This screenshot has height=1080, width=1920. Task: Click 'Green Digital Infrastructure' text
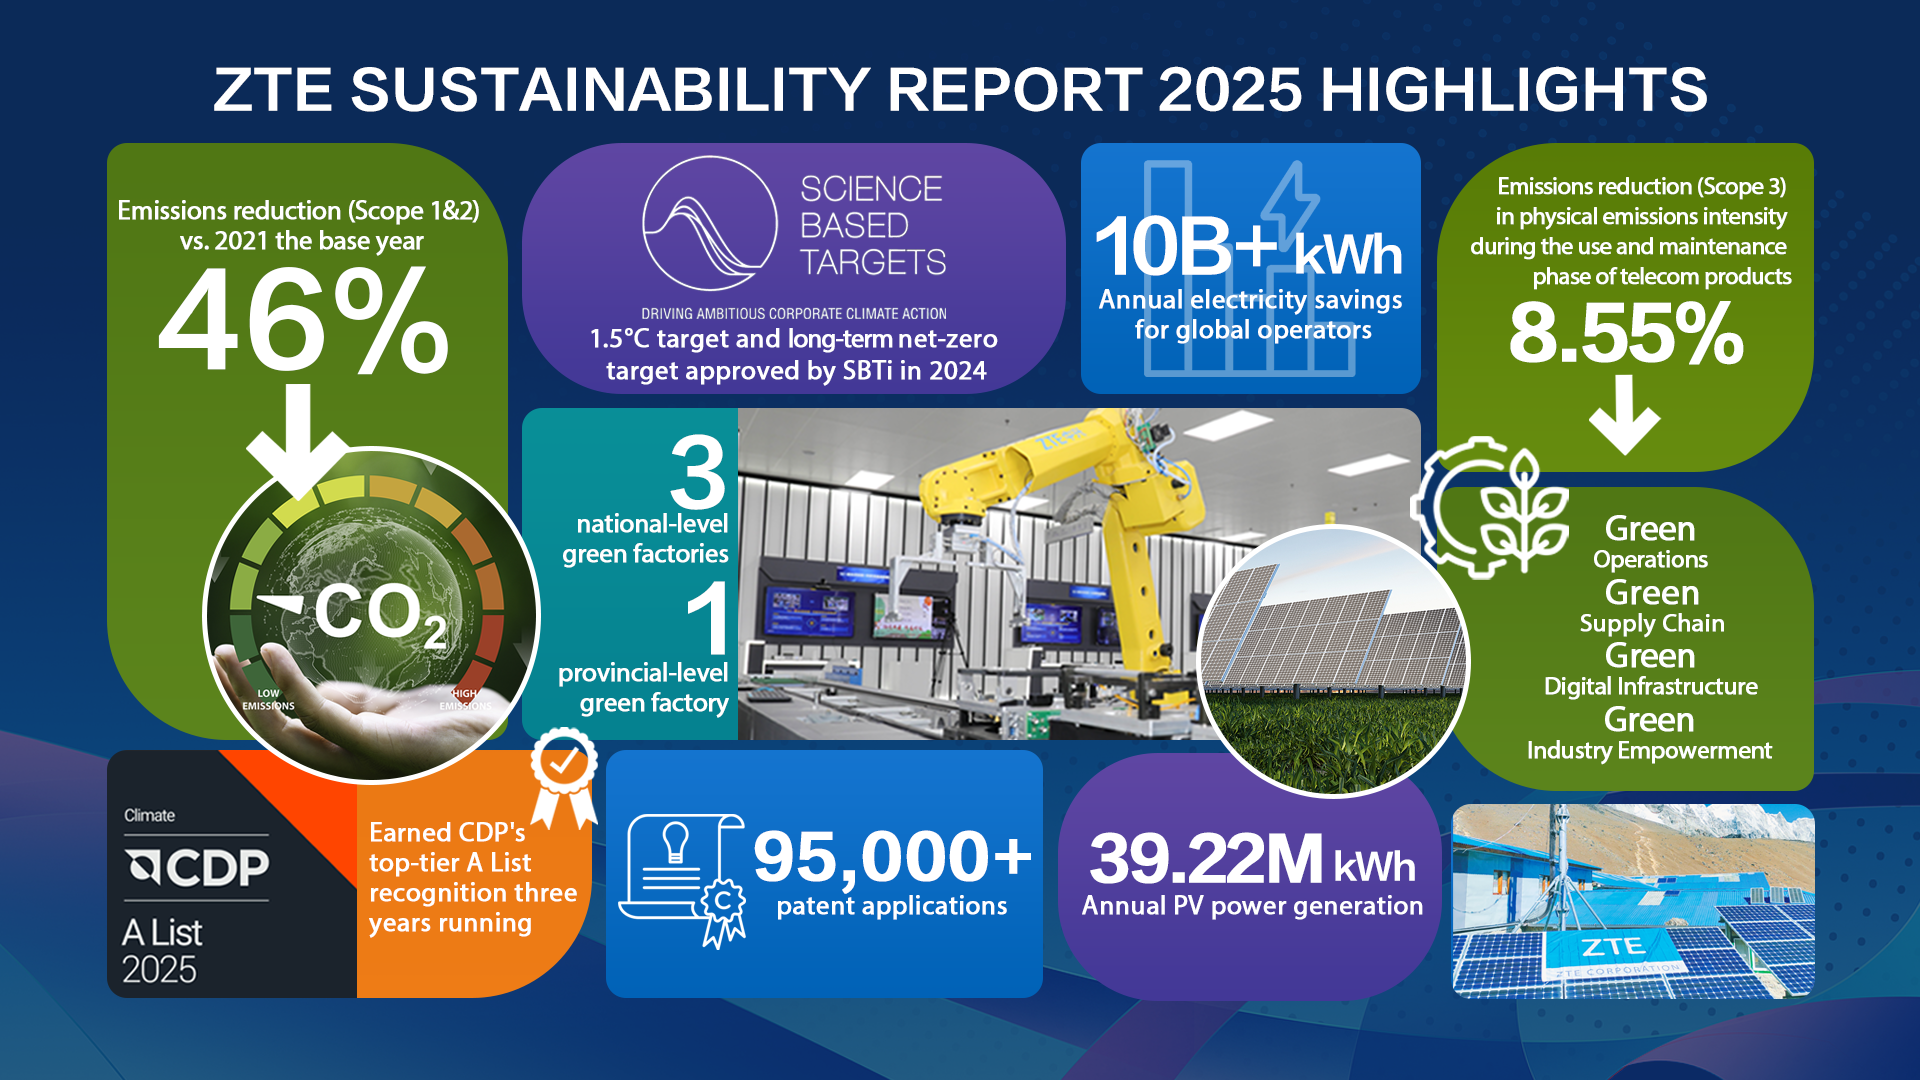pyautogui.click(x=1650, y=670)
